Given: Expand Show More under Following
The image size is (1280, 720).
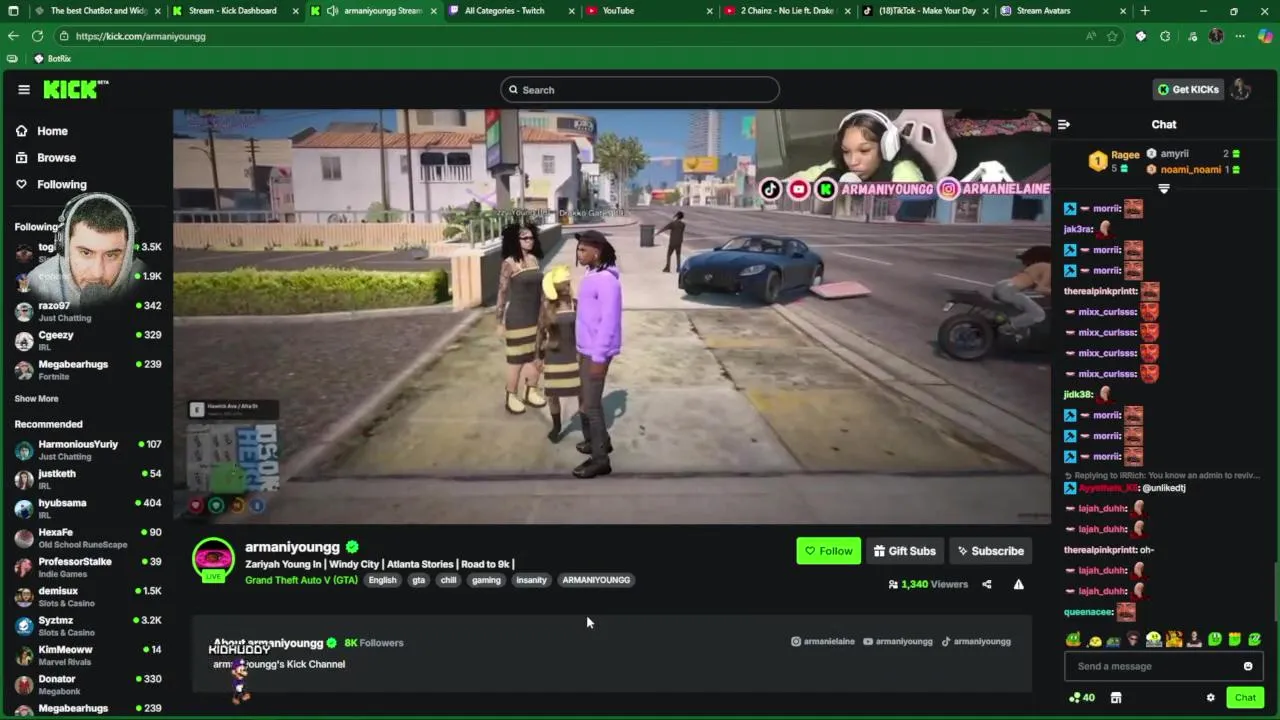Looking at the screenshot, I should [x=36, y=399].
